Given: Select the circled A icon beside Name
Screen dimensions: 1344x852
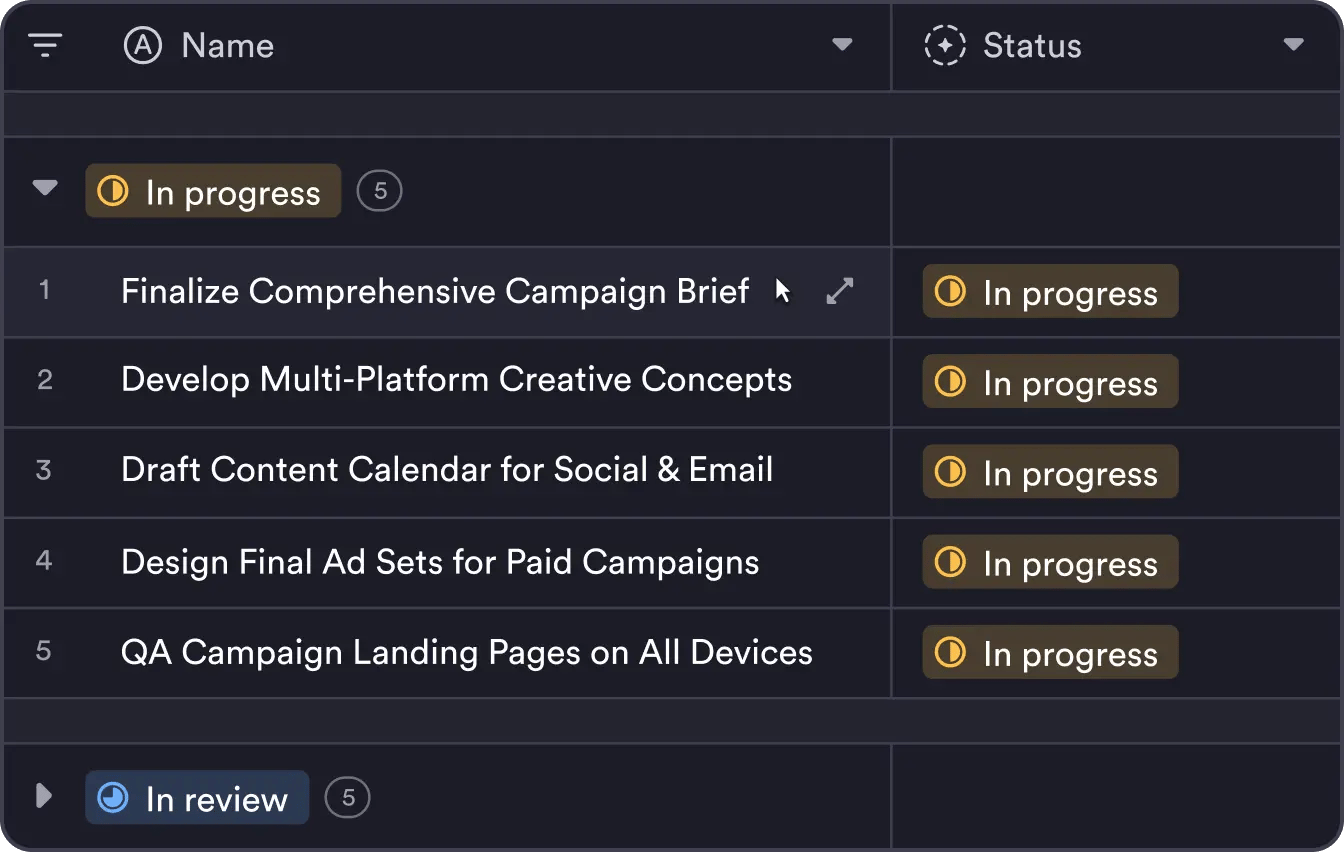Looking at the screenshot, I should [141, 45].
